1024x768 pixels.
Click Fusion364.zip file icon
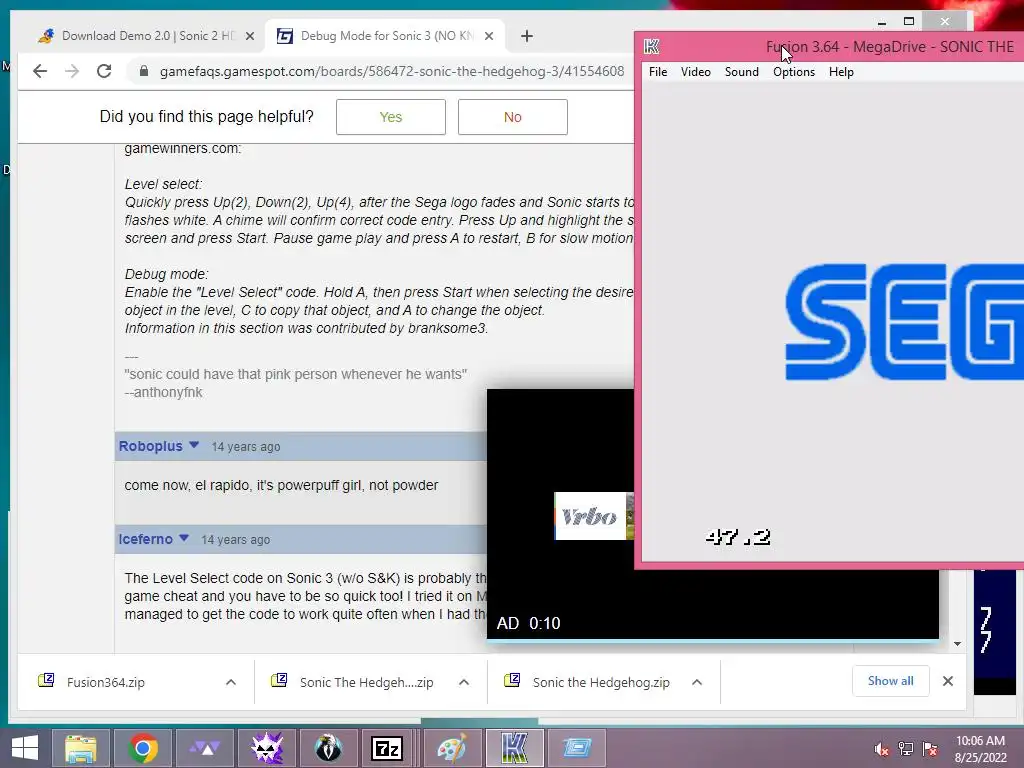click(46, 680)
